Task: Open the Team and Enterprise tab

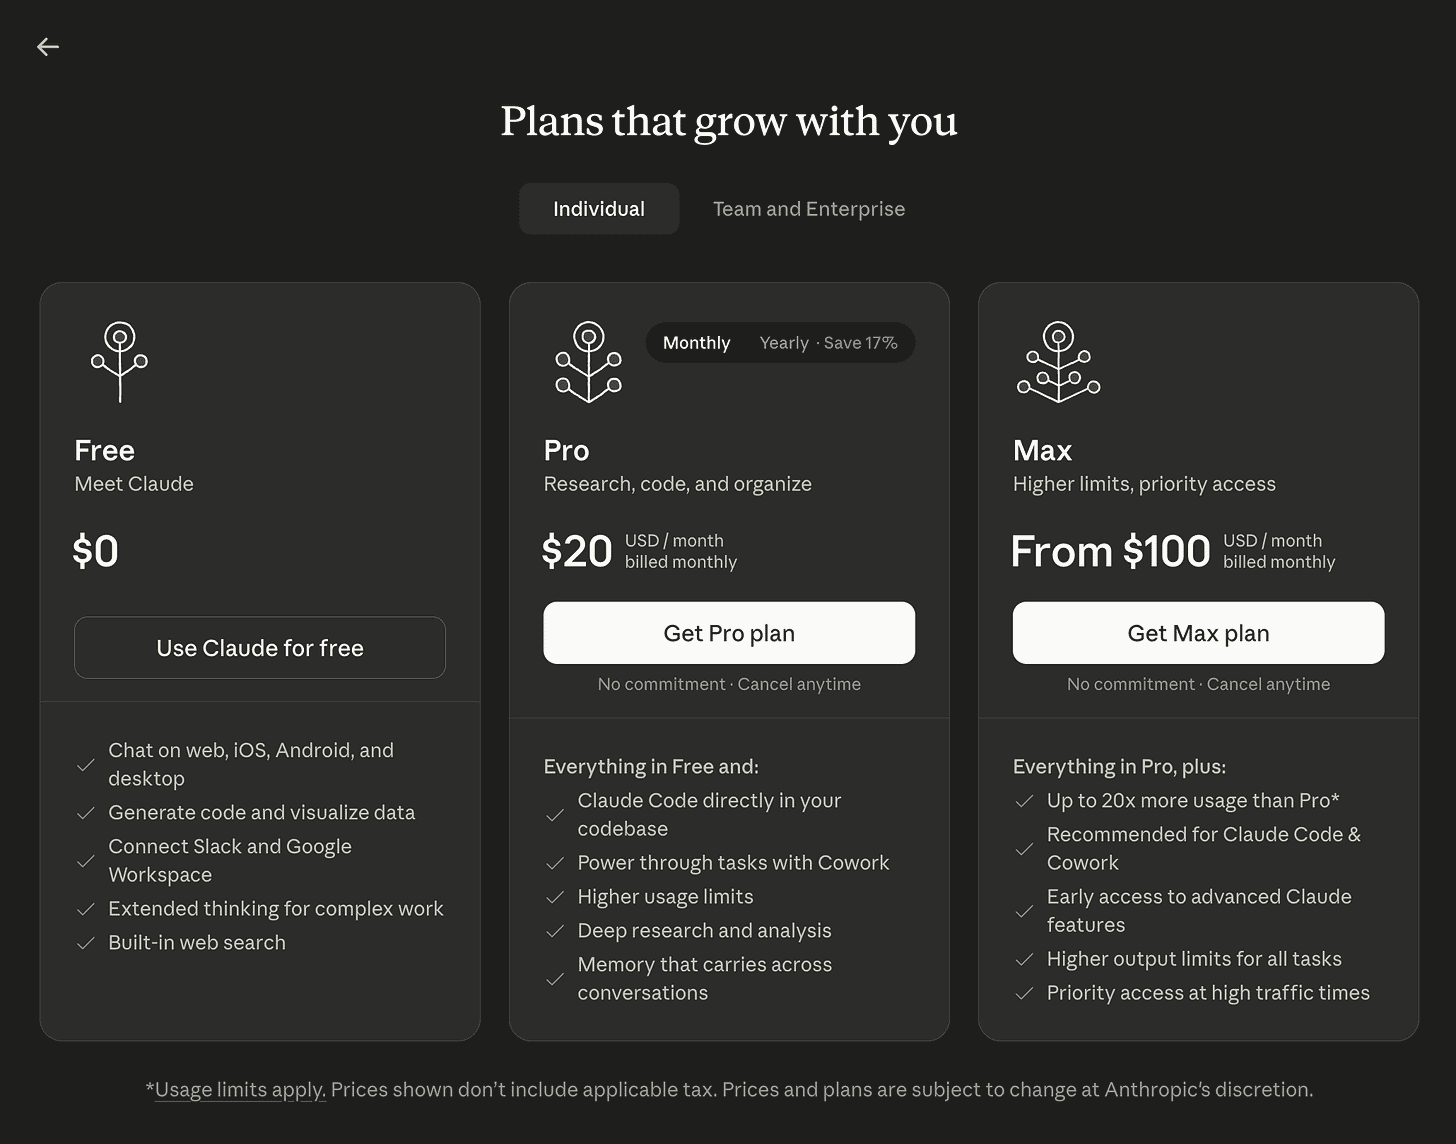Action: coord(809,209)
